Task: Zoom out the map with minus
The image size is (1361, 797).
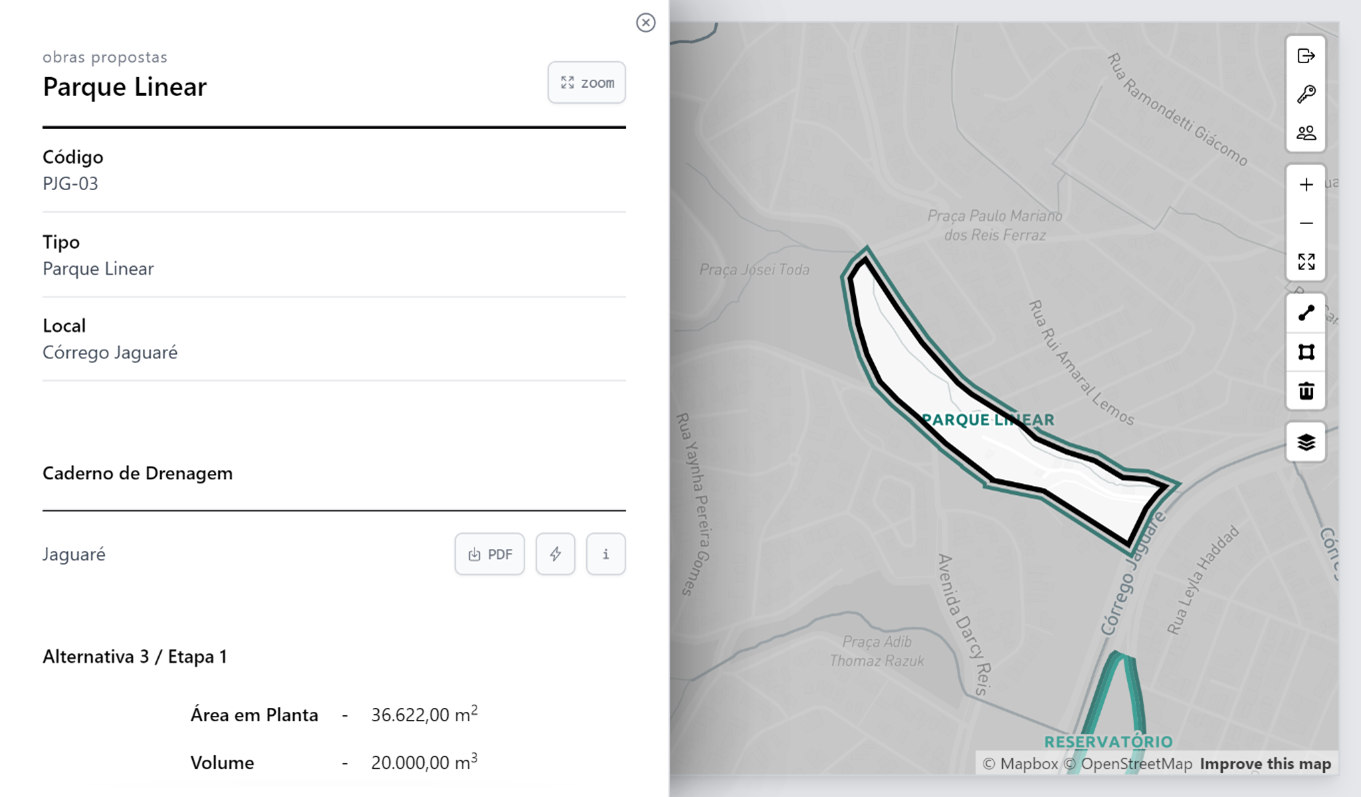Action: tap(1306, 223)
